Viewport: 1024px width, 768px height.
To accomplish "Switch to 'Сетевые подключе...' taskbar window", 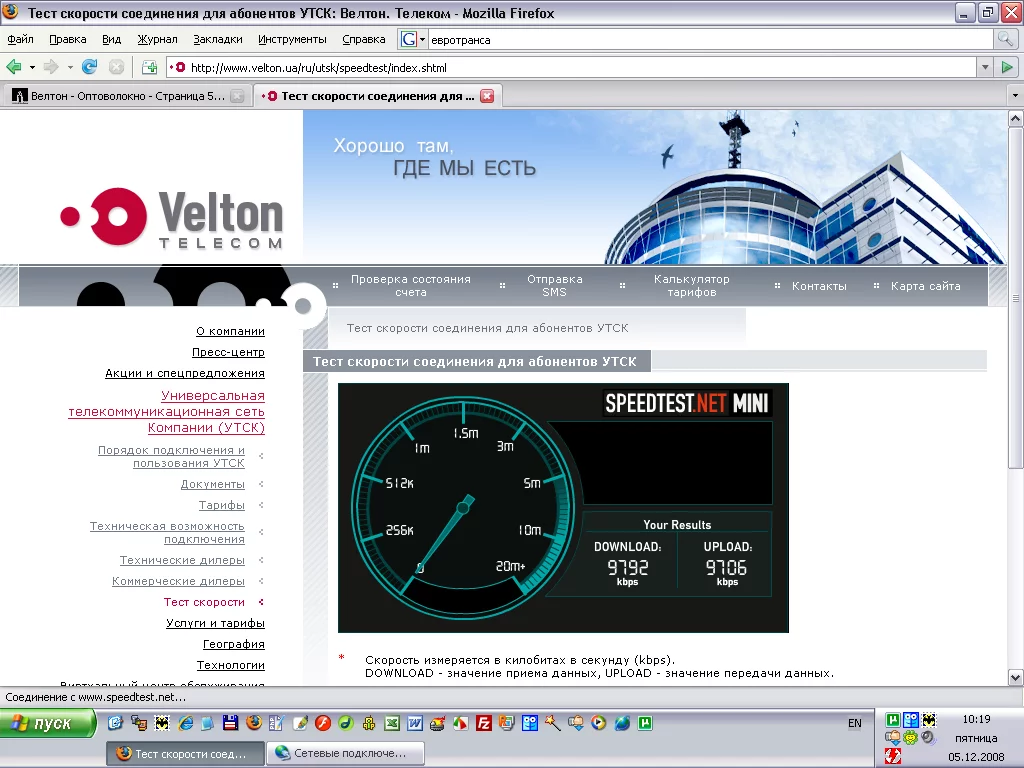I will coord(345,753).
